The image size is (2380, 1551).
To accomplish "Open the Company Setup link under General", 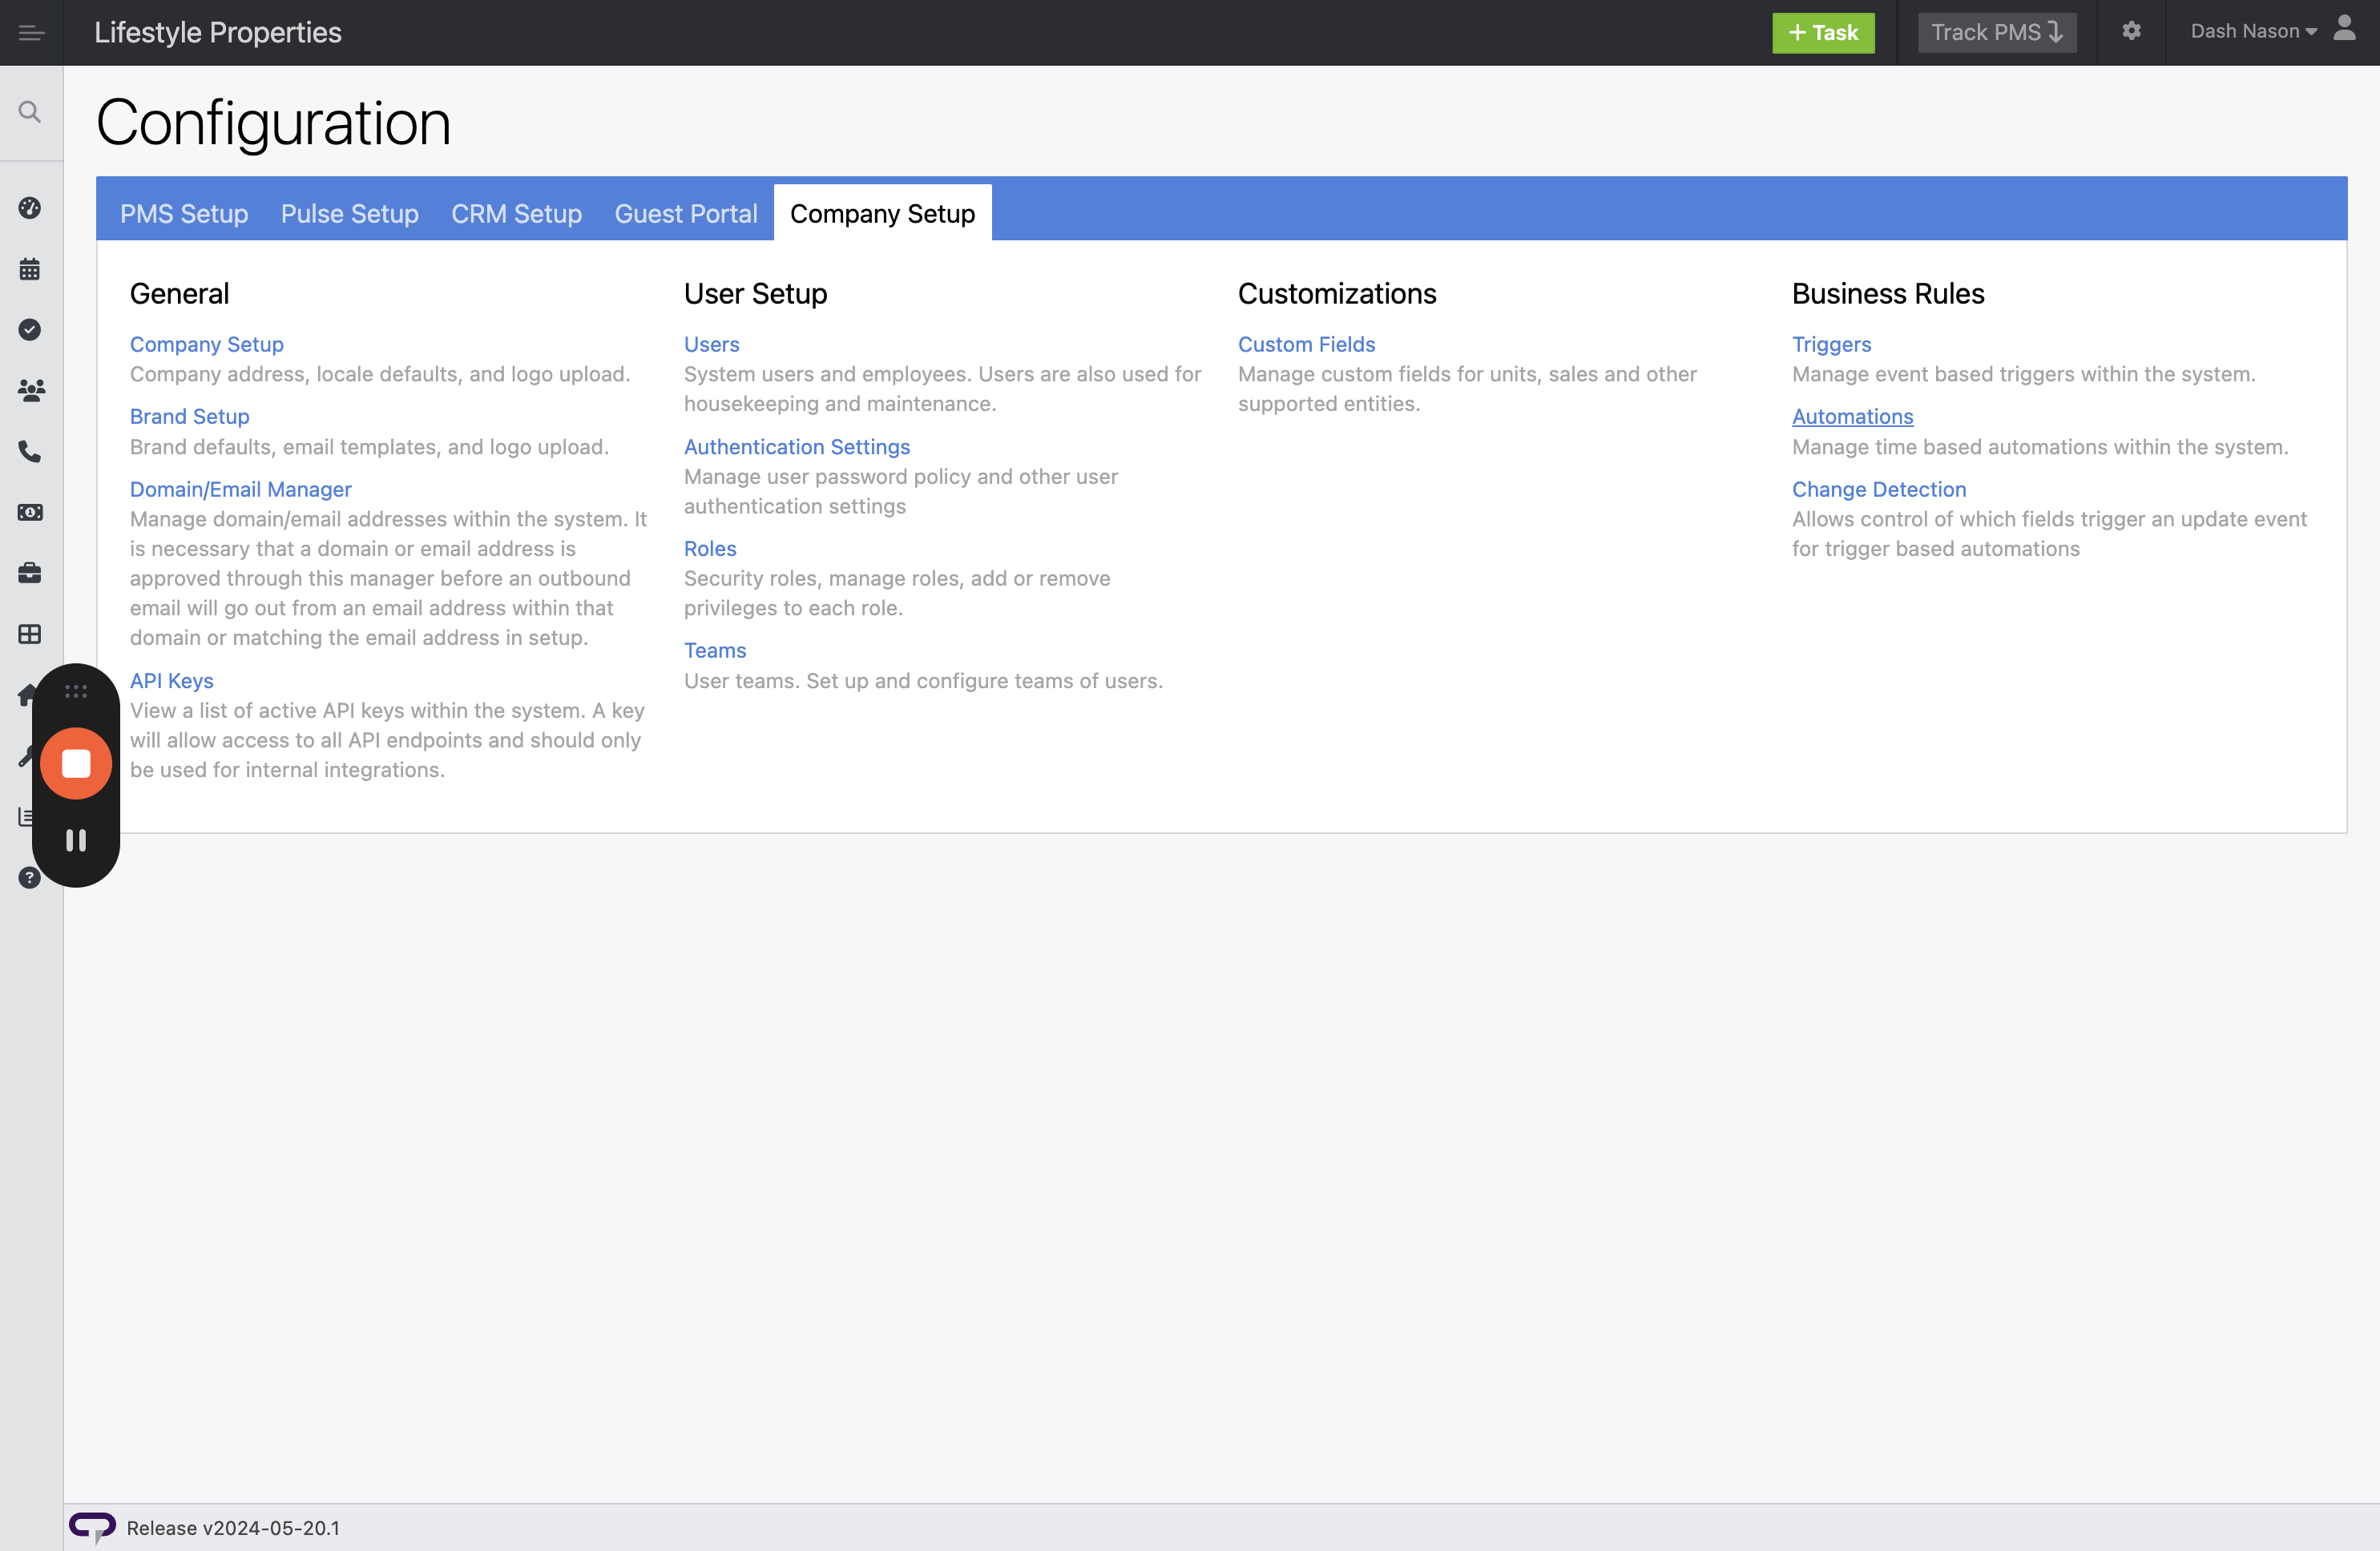I will click(207, 344).
